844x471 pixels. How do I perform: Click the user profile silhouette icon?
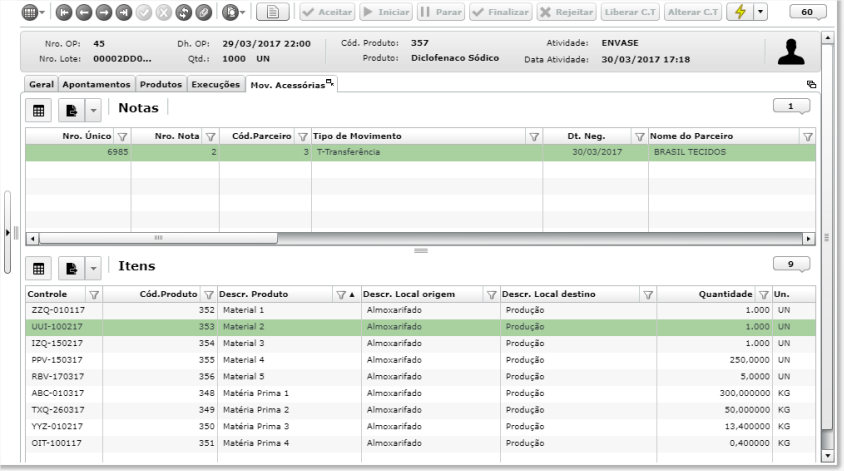(791, 52)
